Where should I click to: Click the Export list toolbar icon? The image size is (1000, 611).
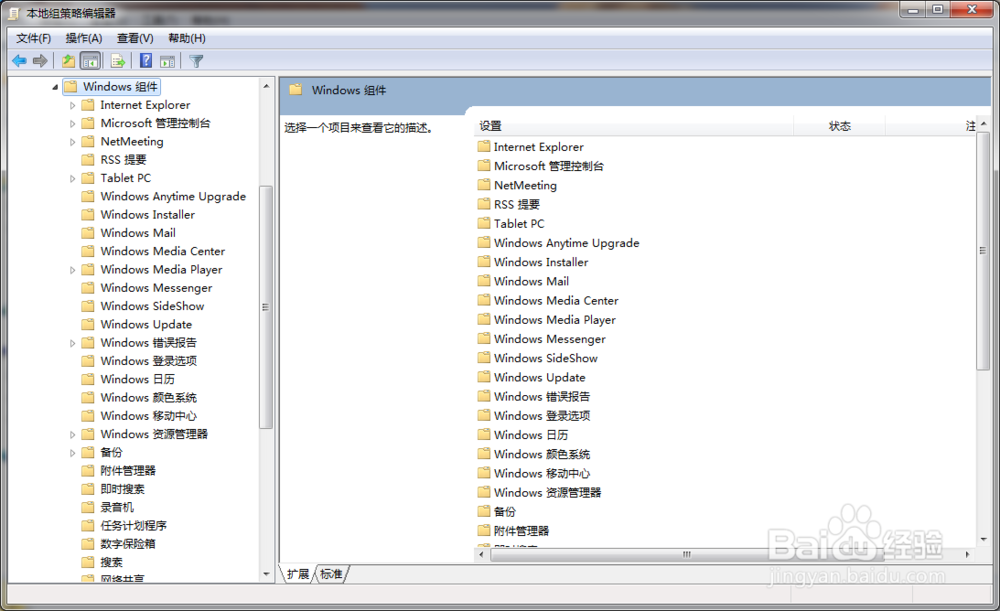click(118, 61)
